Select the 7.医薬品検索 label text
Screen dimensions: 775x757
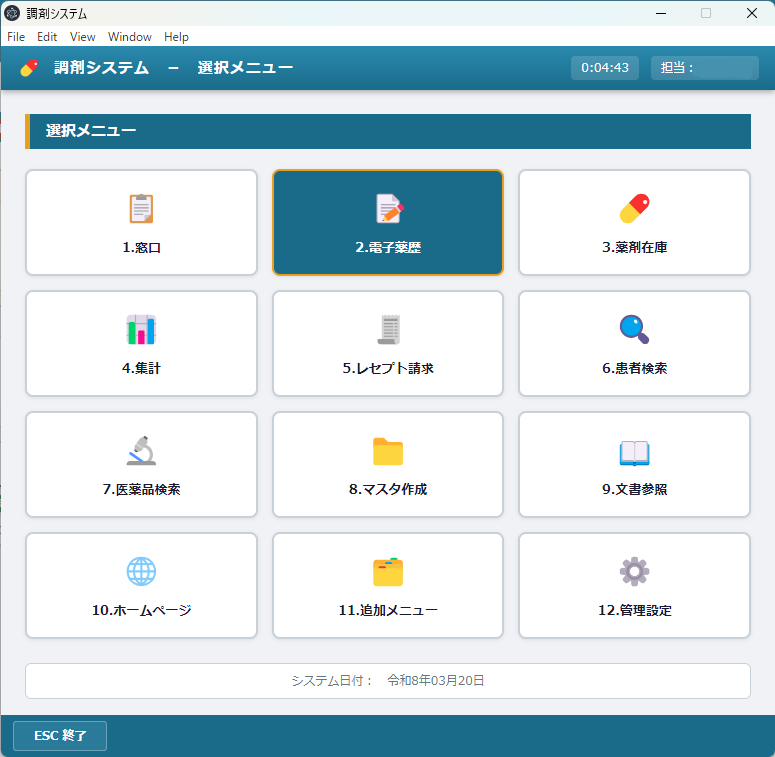tap(141, 489)
